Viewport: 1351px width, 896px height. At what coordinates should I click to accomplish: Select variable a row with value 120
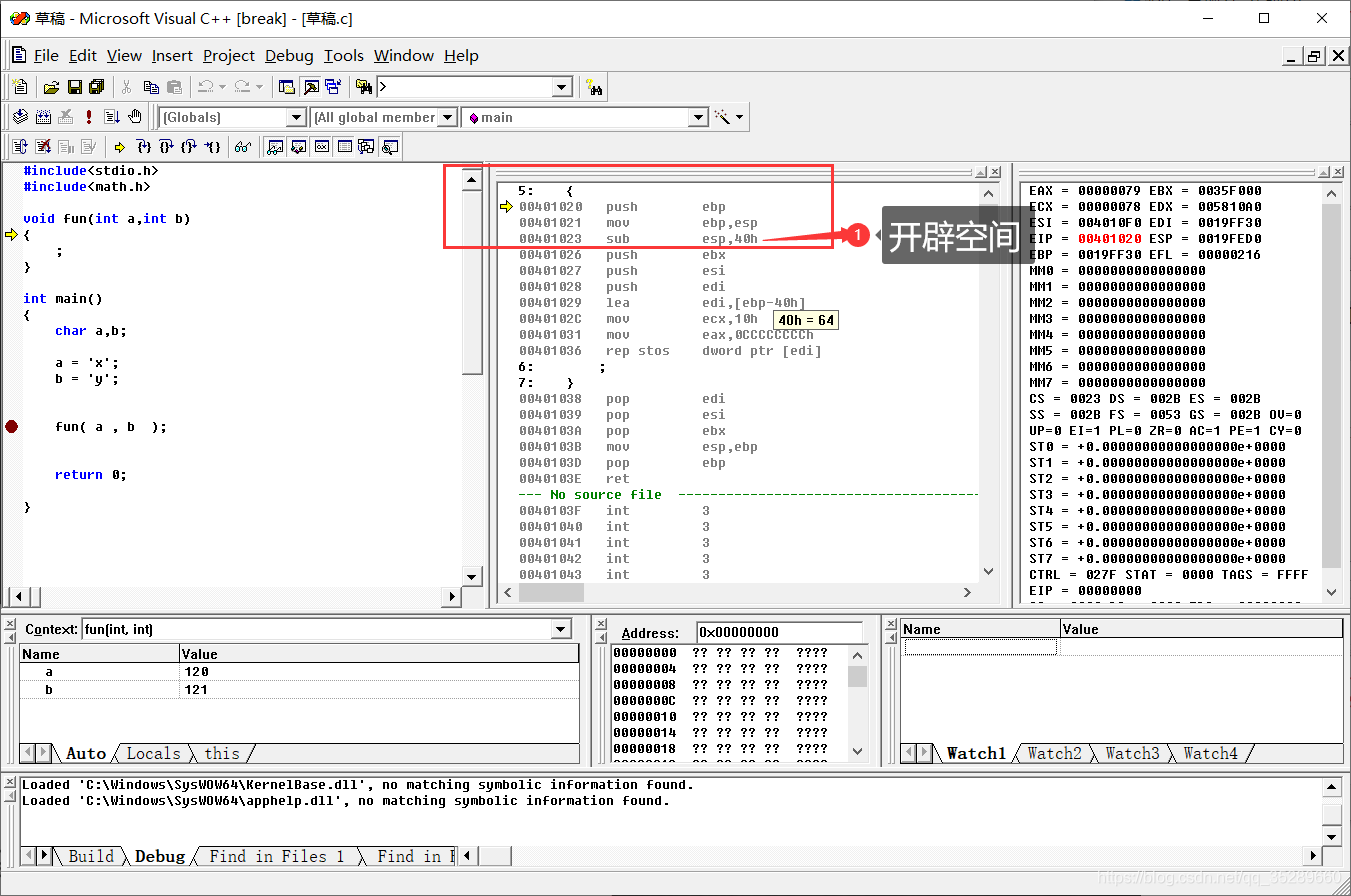tap(299, 672)
